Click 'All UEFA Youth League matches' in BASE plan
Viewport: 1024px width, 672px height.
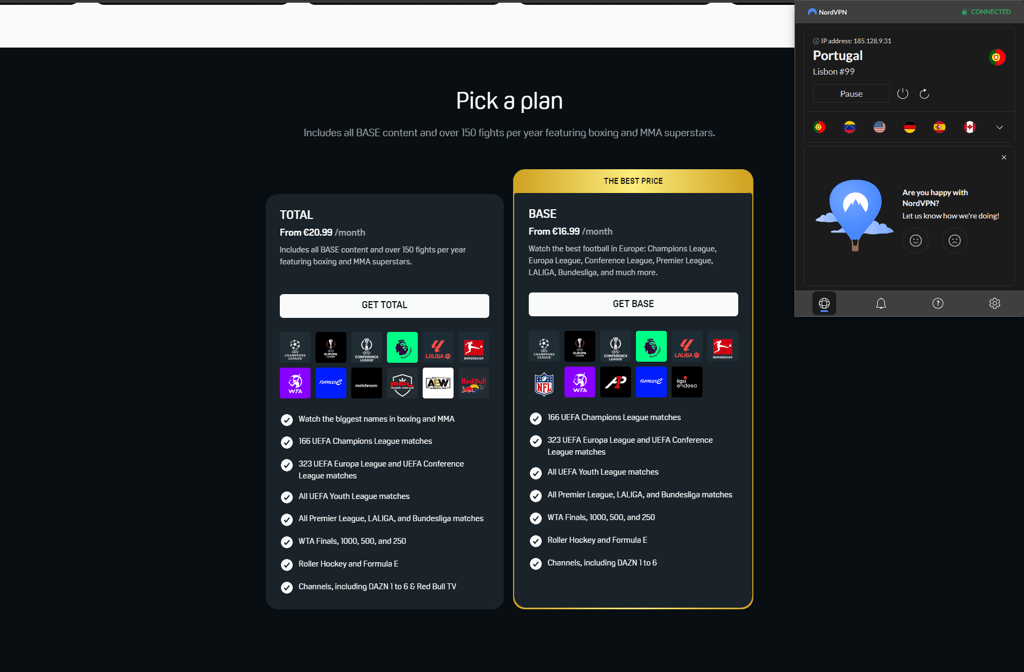pyautogui.click(x=603, y=472)
